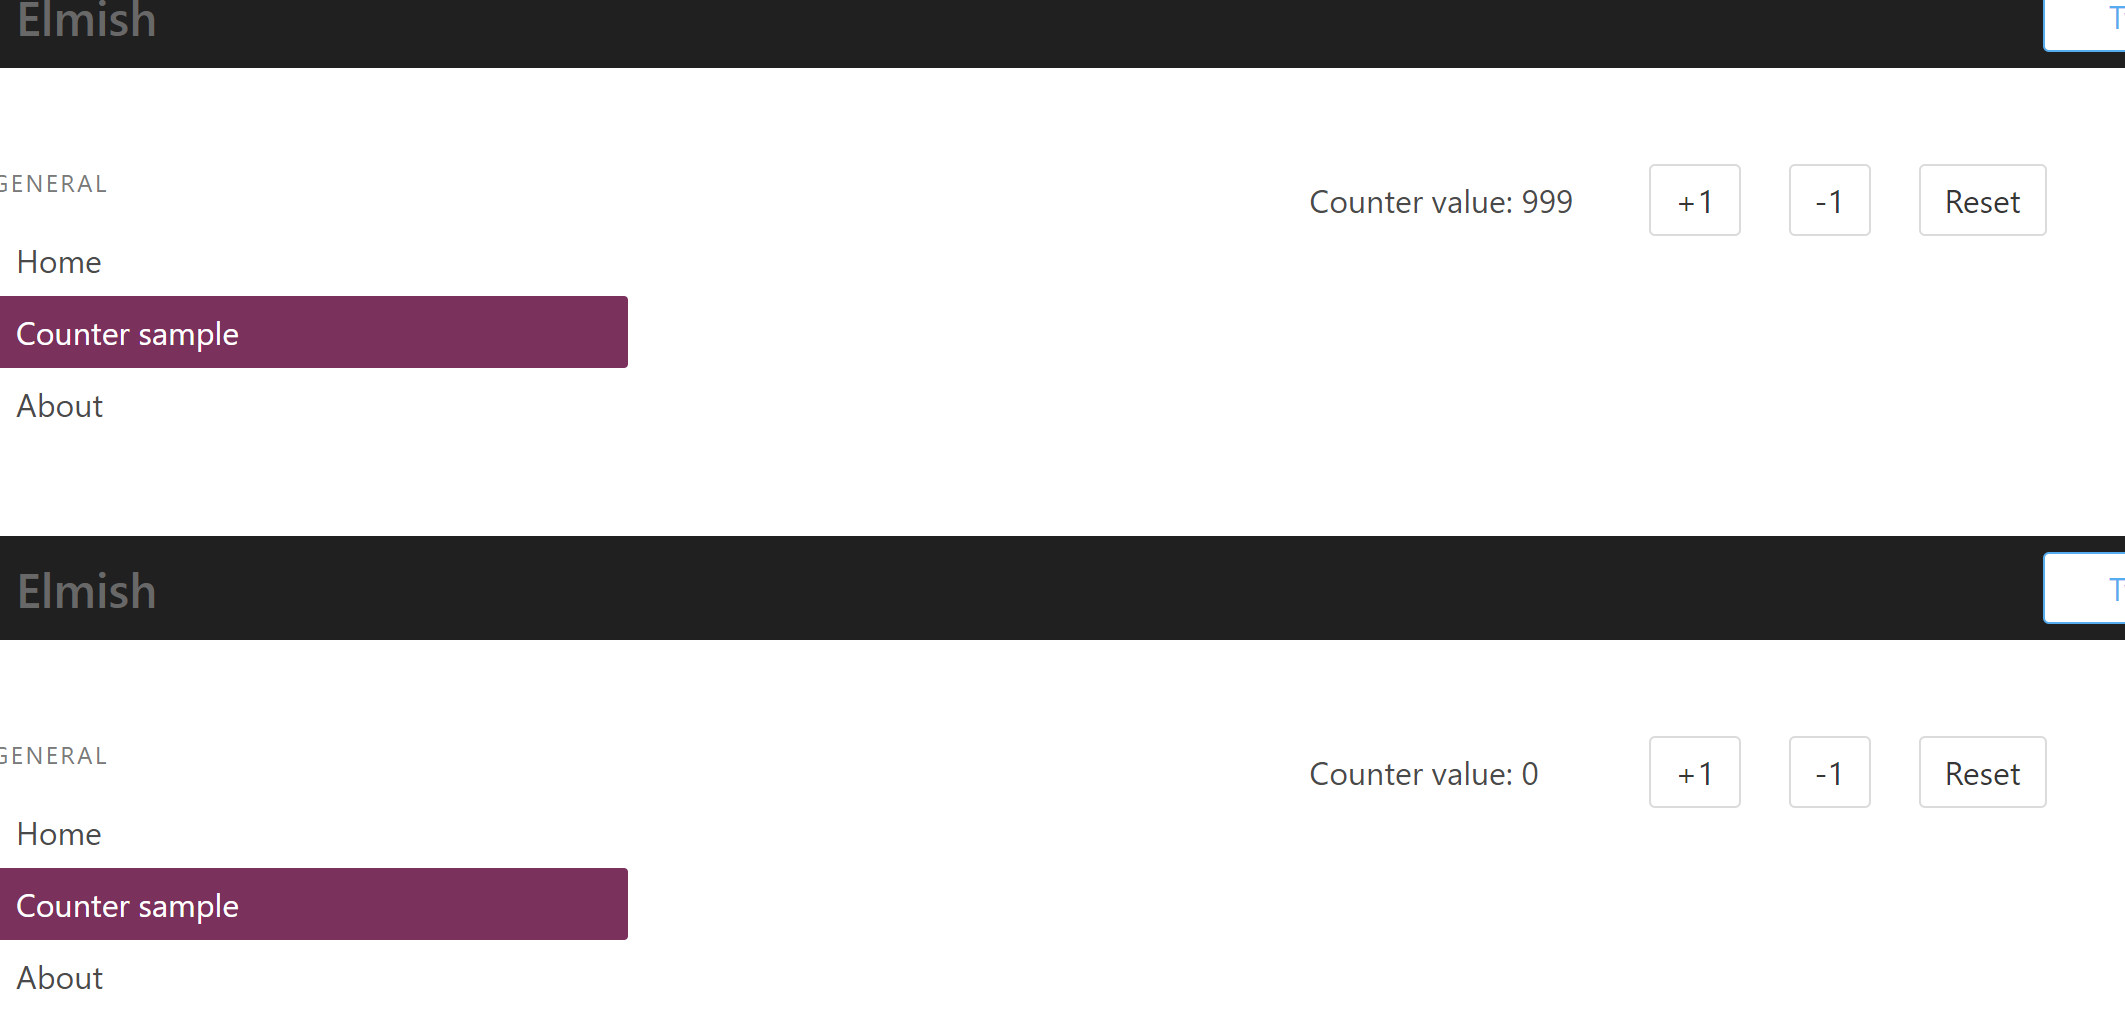Click the Elmish brand title in lower navbar
The image size is (2125, 1021).
click(86, 590)
